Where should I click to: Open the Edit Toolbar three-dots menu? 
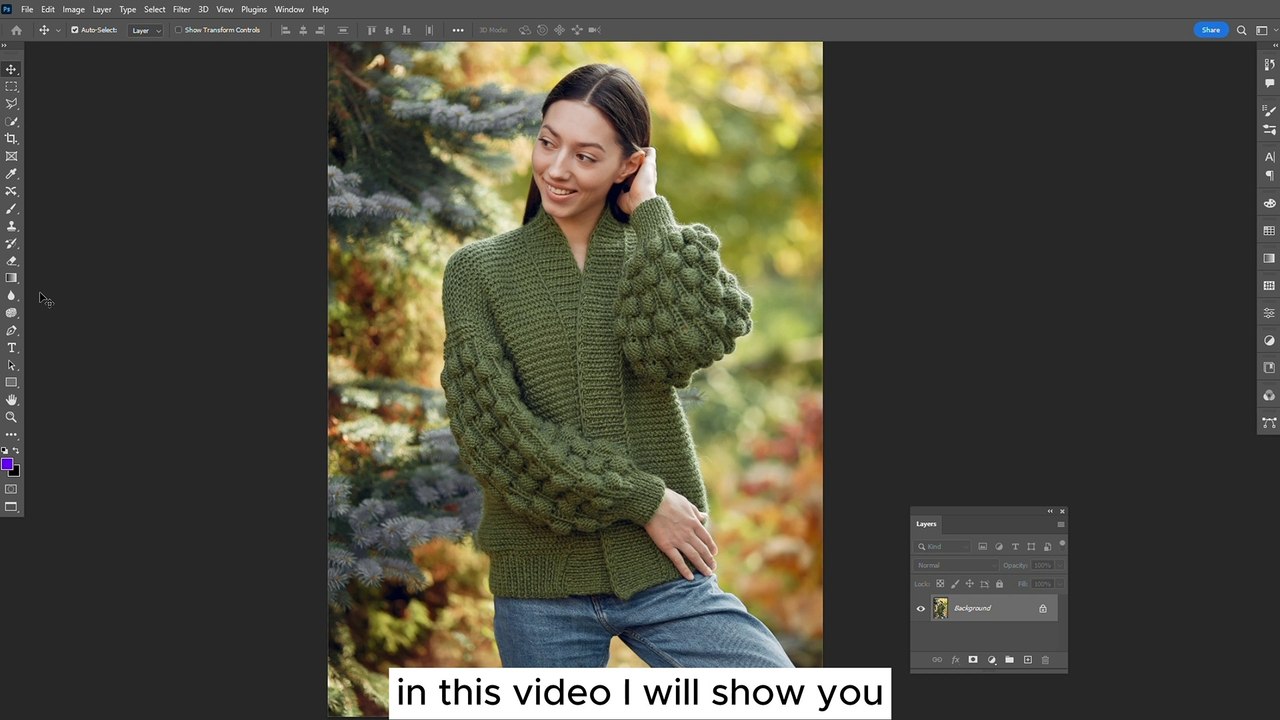[x=11, y=435]
